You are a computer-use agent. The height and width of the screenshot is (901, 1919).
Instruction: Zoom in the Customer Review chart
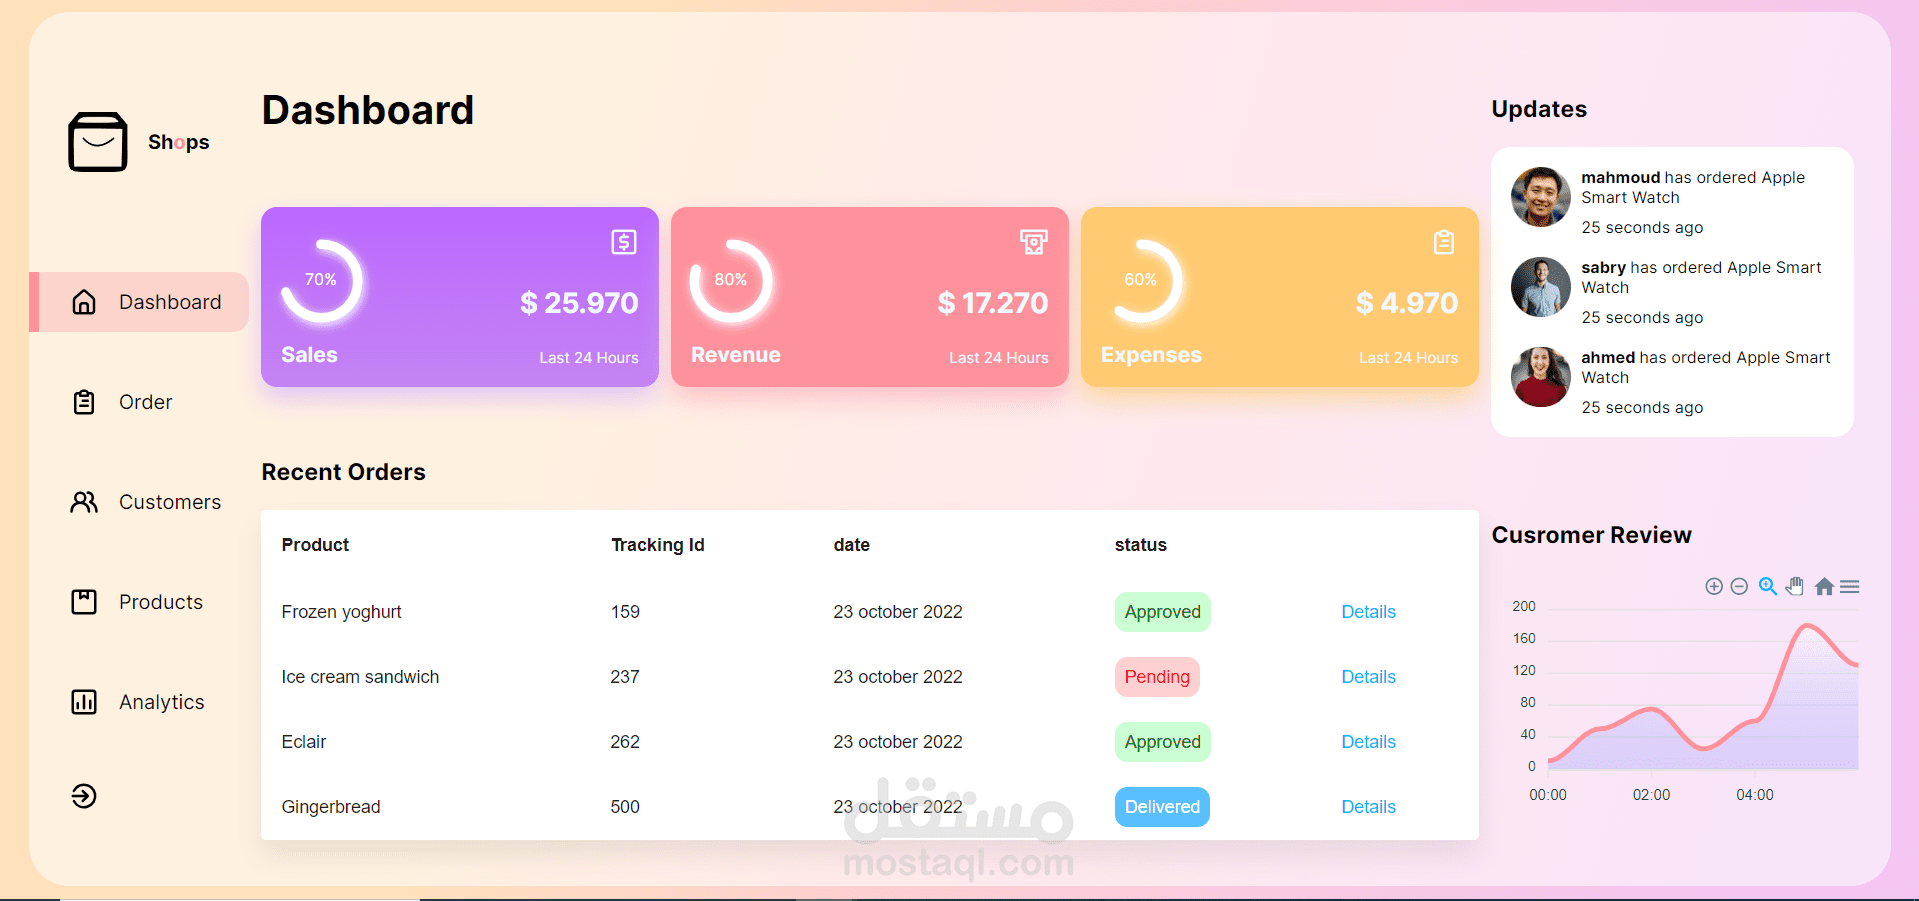pos(1714,587)
